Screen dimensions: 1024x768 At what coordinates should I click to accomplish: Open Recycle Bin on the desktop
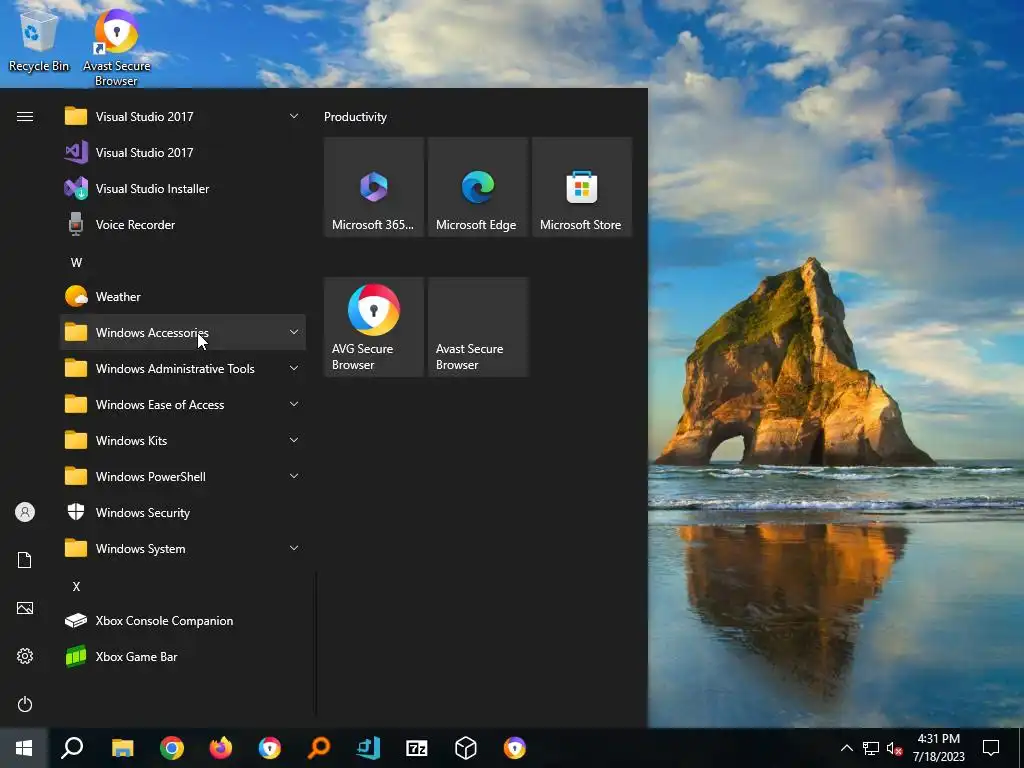click(39, 39)
